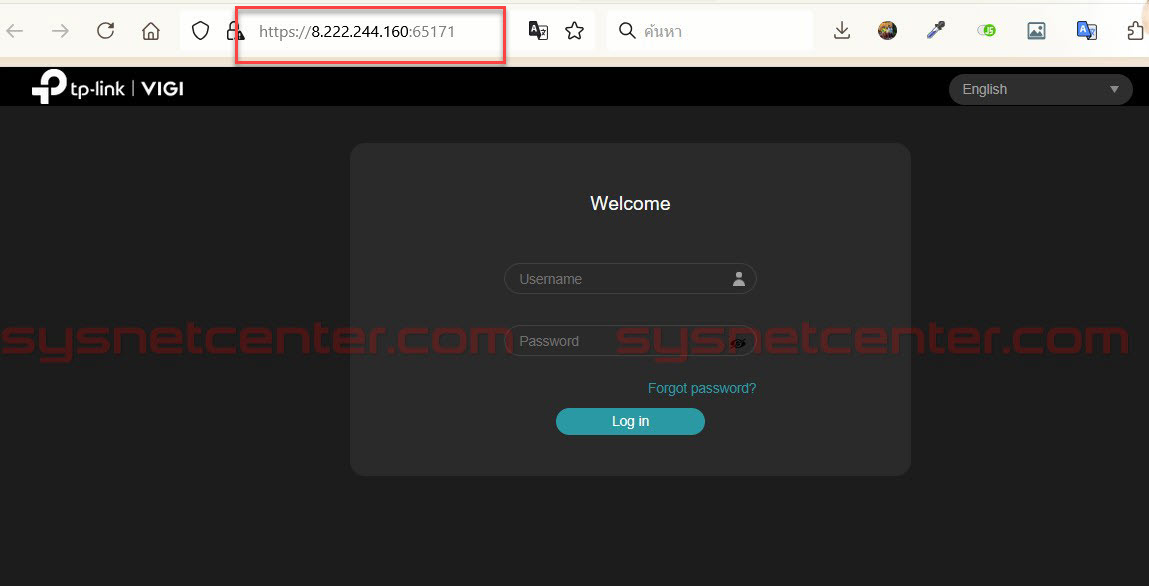
Task: Click the address bar URL
Action: pyautogui.click(x=380, y=31)
